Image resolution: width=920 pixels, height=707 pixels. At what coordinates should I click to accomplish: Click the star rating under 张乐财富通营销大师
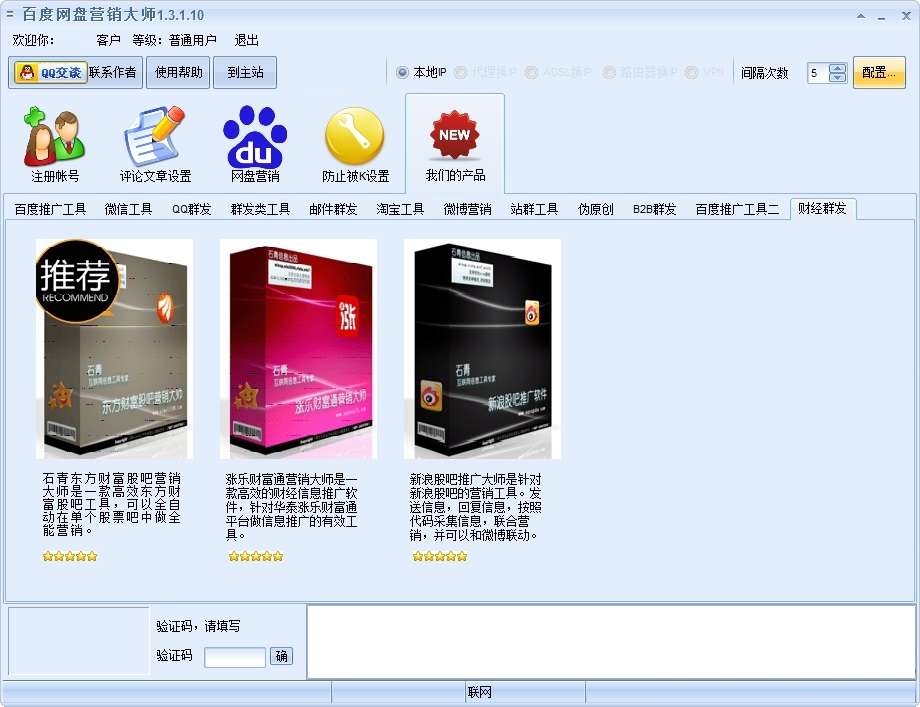[x=254, y=556]
